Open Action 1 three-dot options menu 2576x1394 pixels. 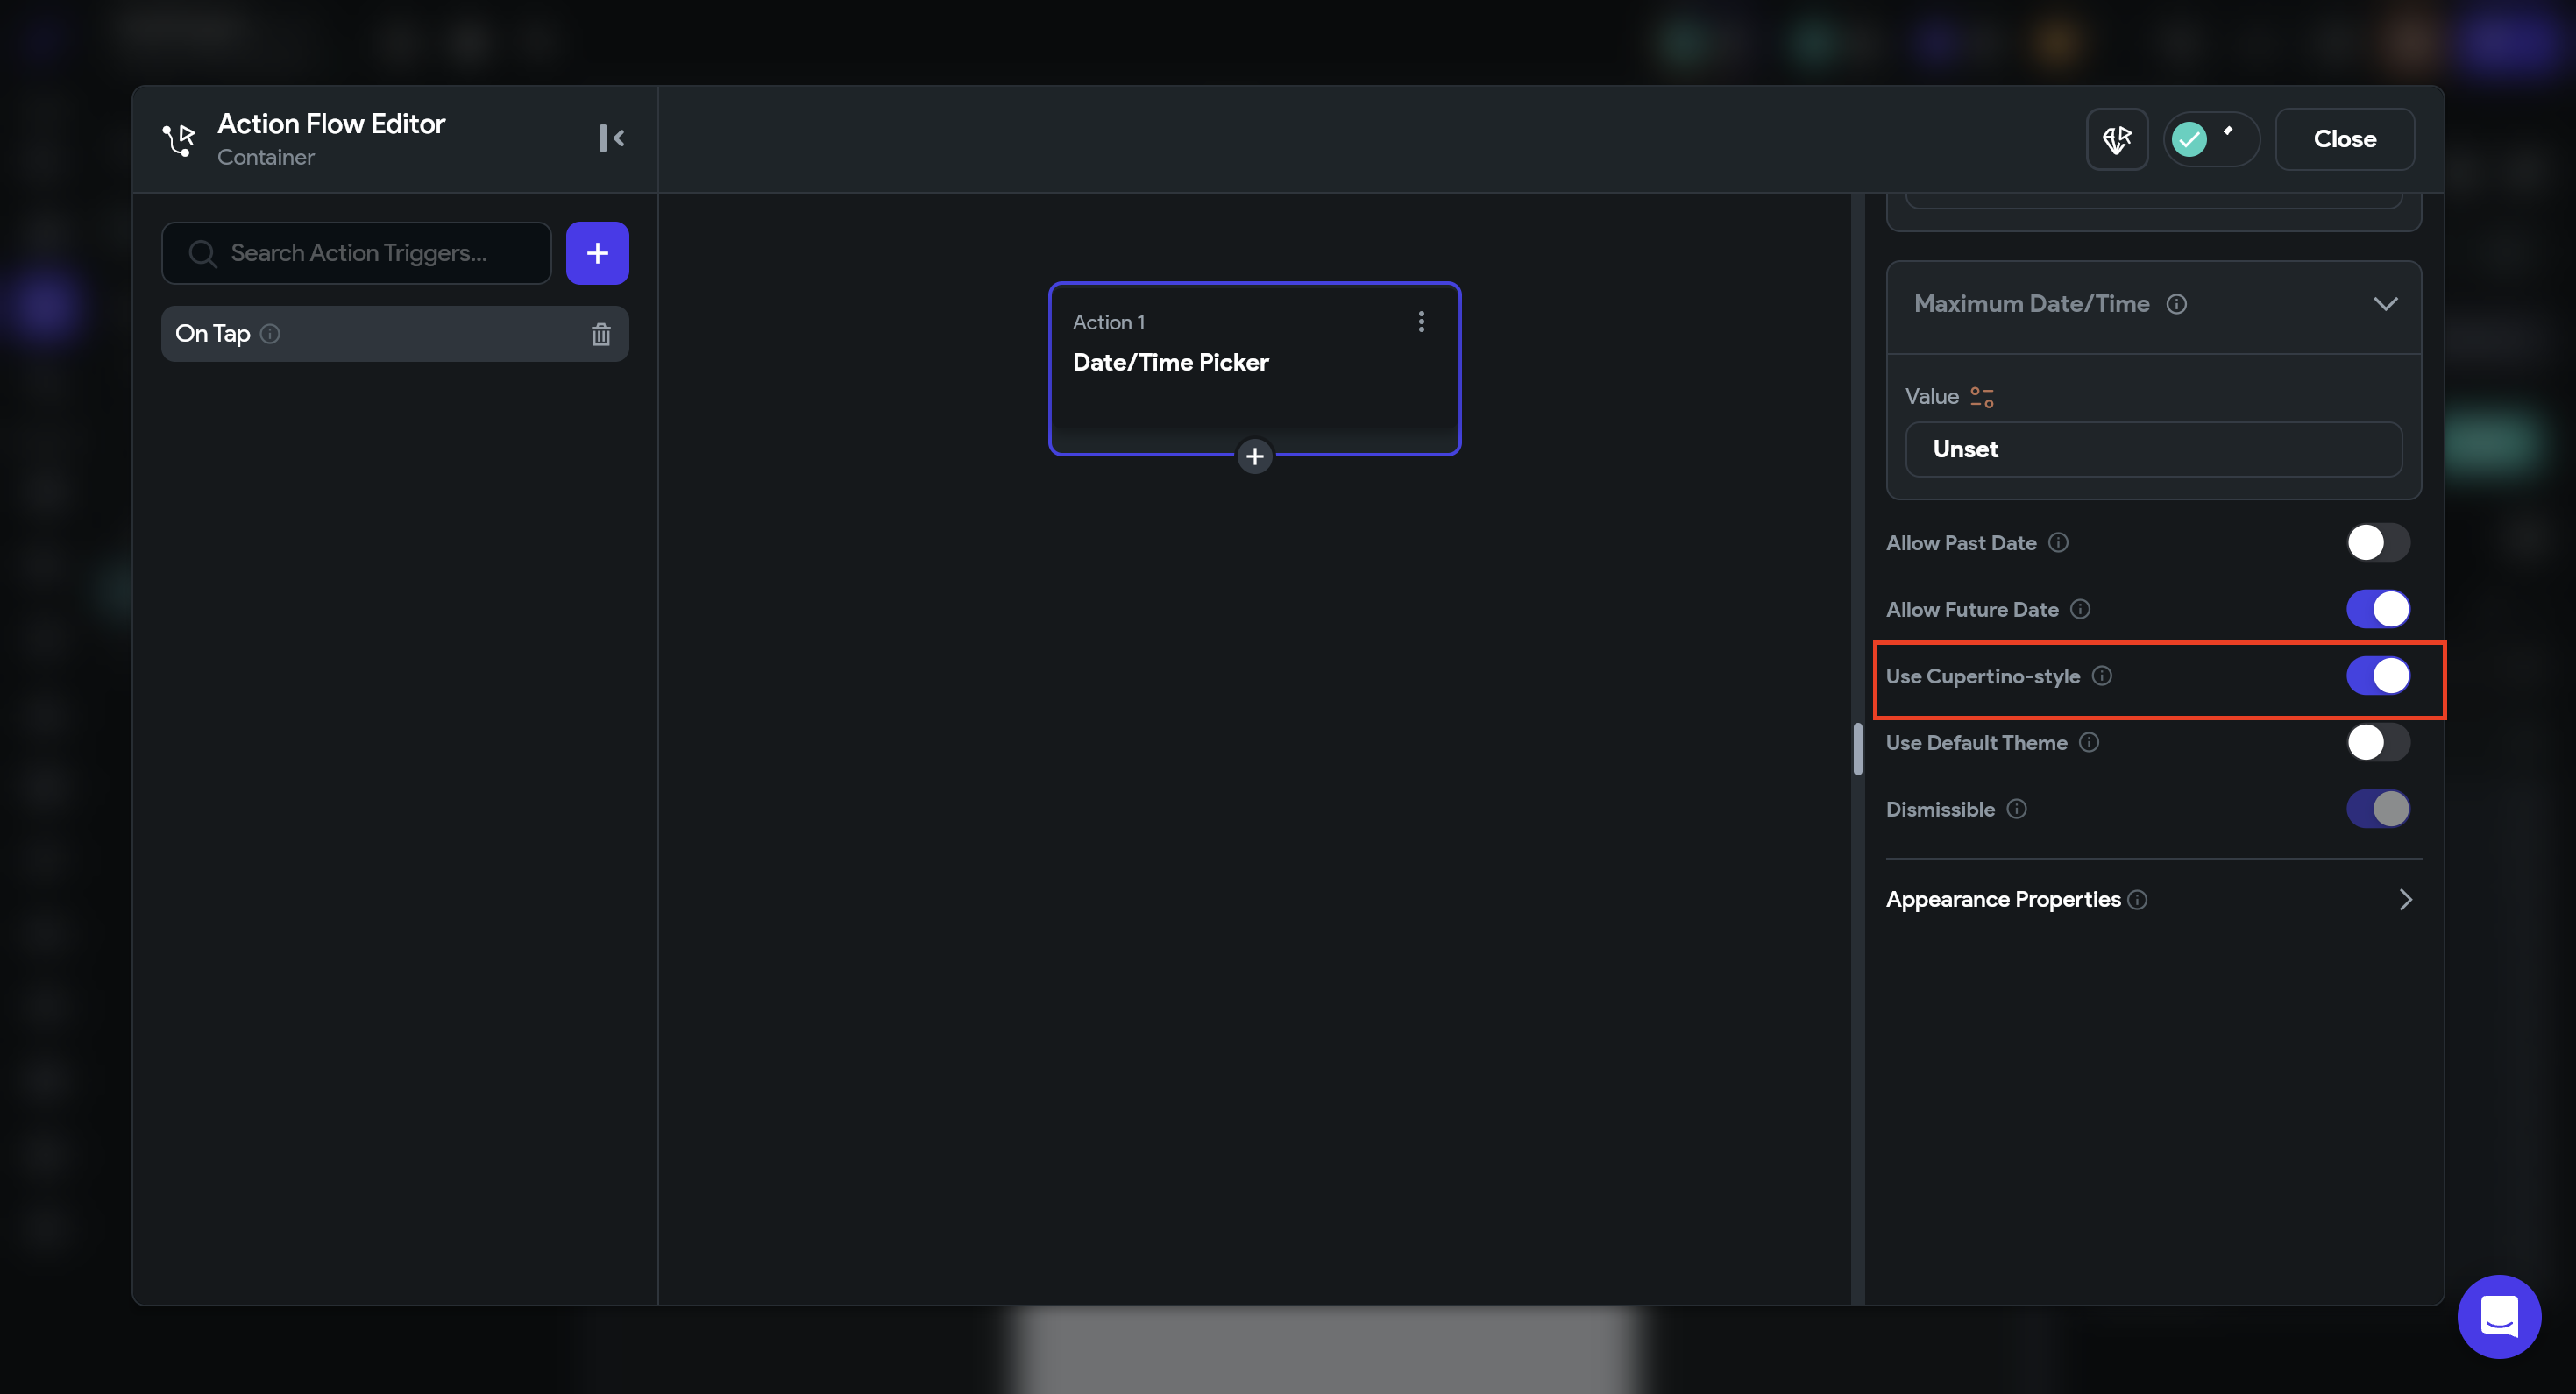1421,322
